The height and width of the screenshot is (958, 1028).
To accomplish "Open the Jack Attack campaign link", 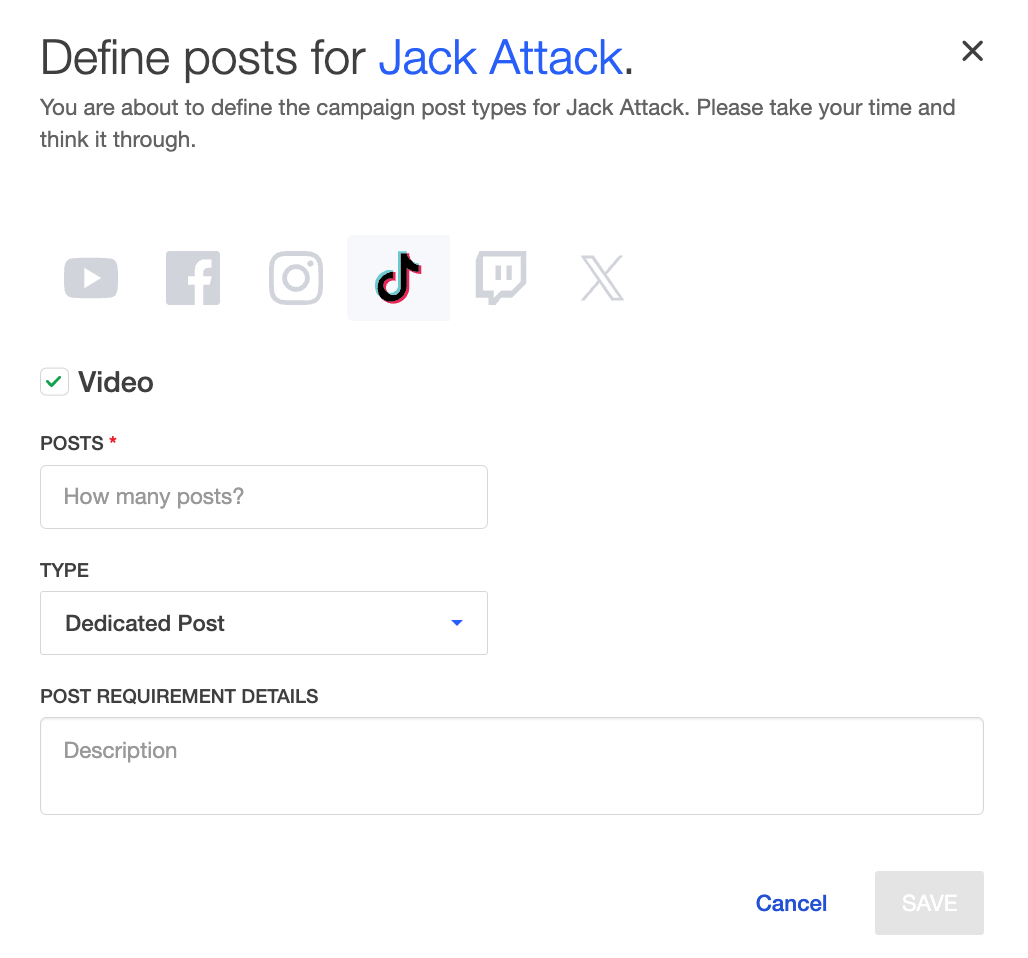I will point(501,58).
